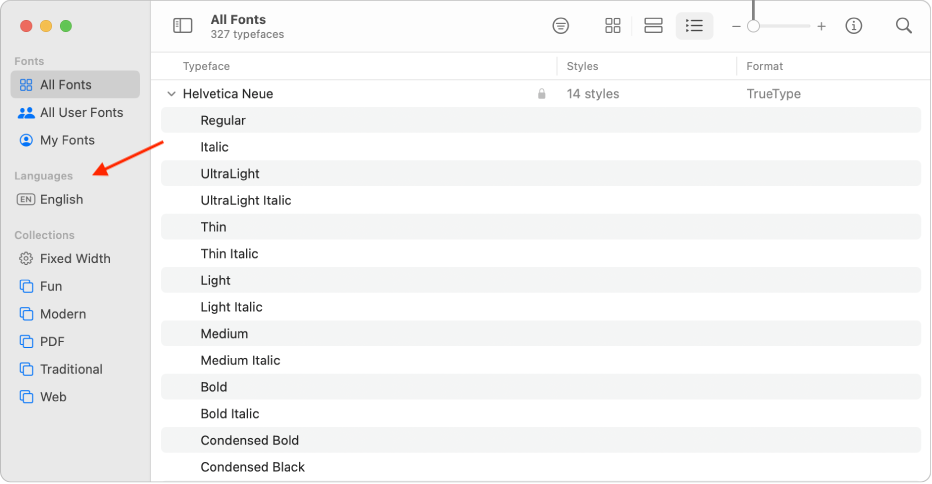Image resolution: width=932 pixels, height=484 pixels.
Task: Click the 14 styles cell
Action: coord(593,94)
